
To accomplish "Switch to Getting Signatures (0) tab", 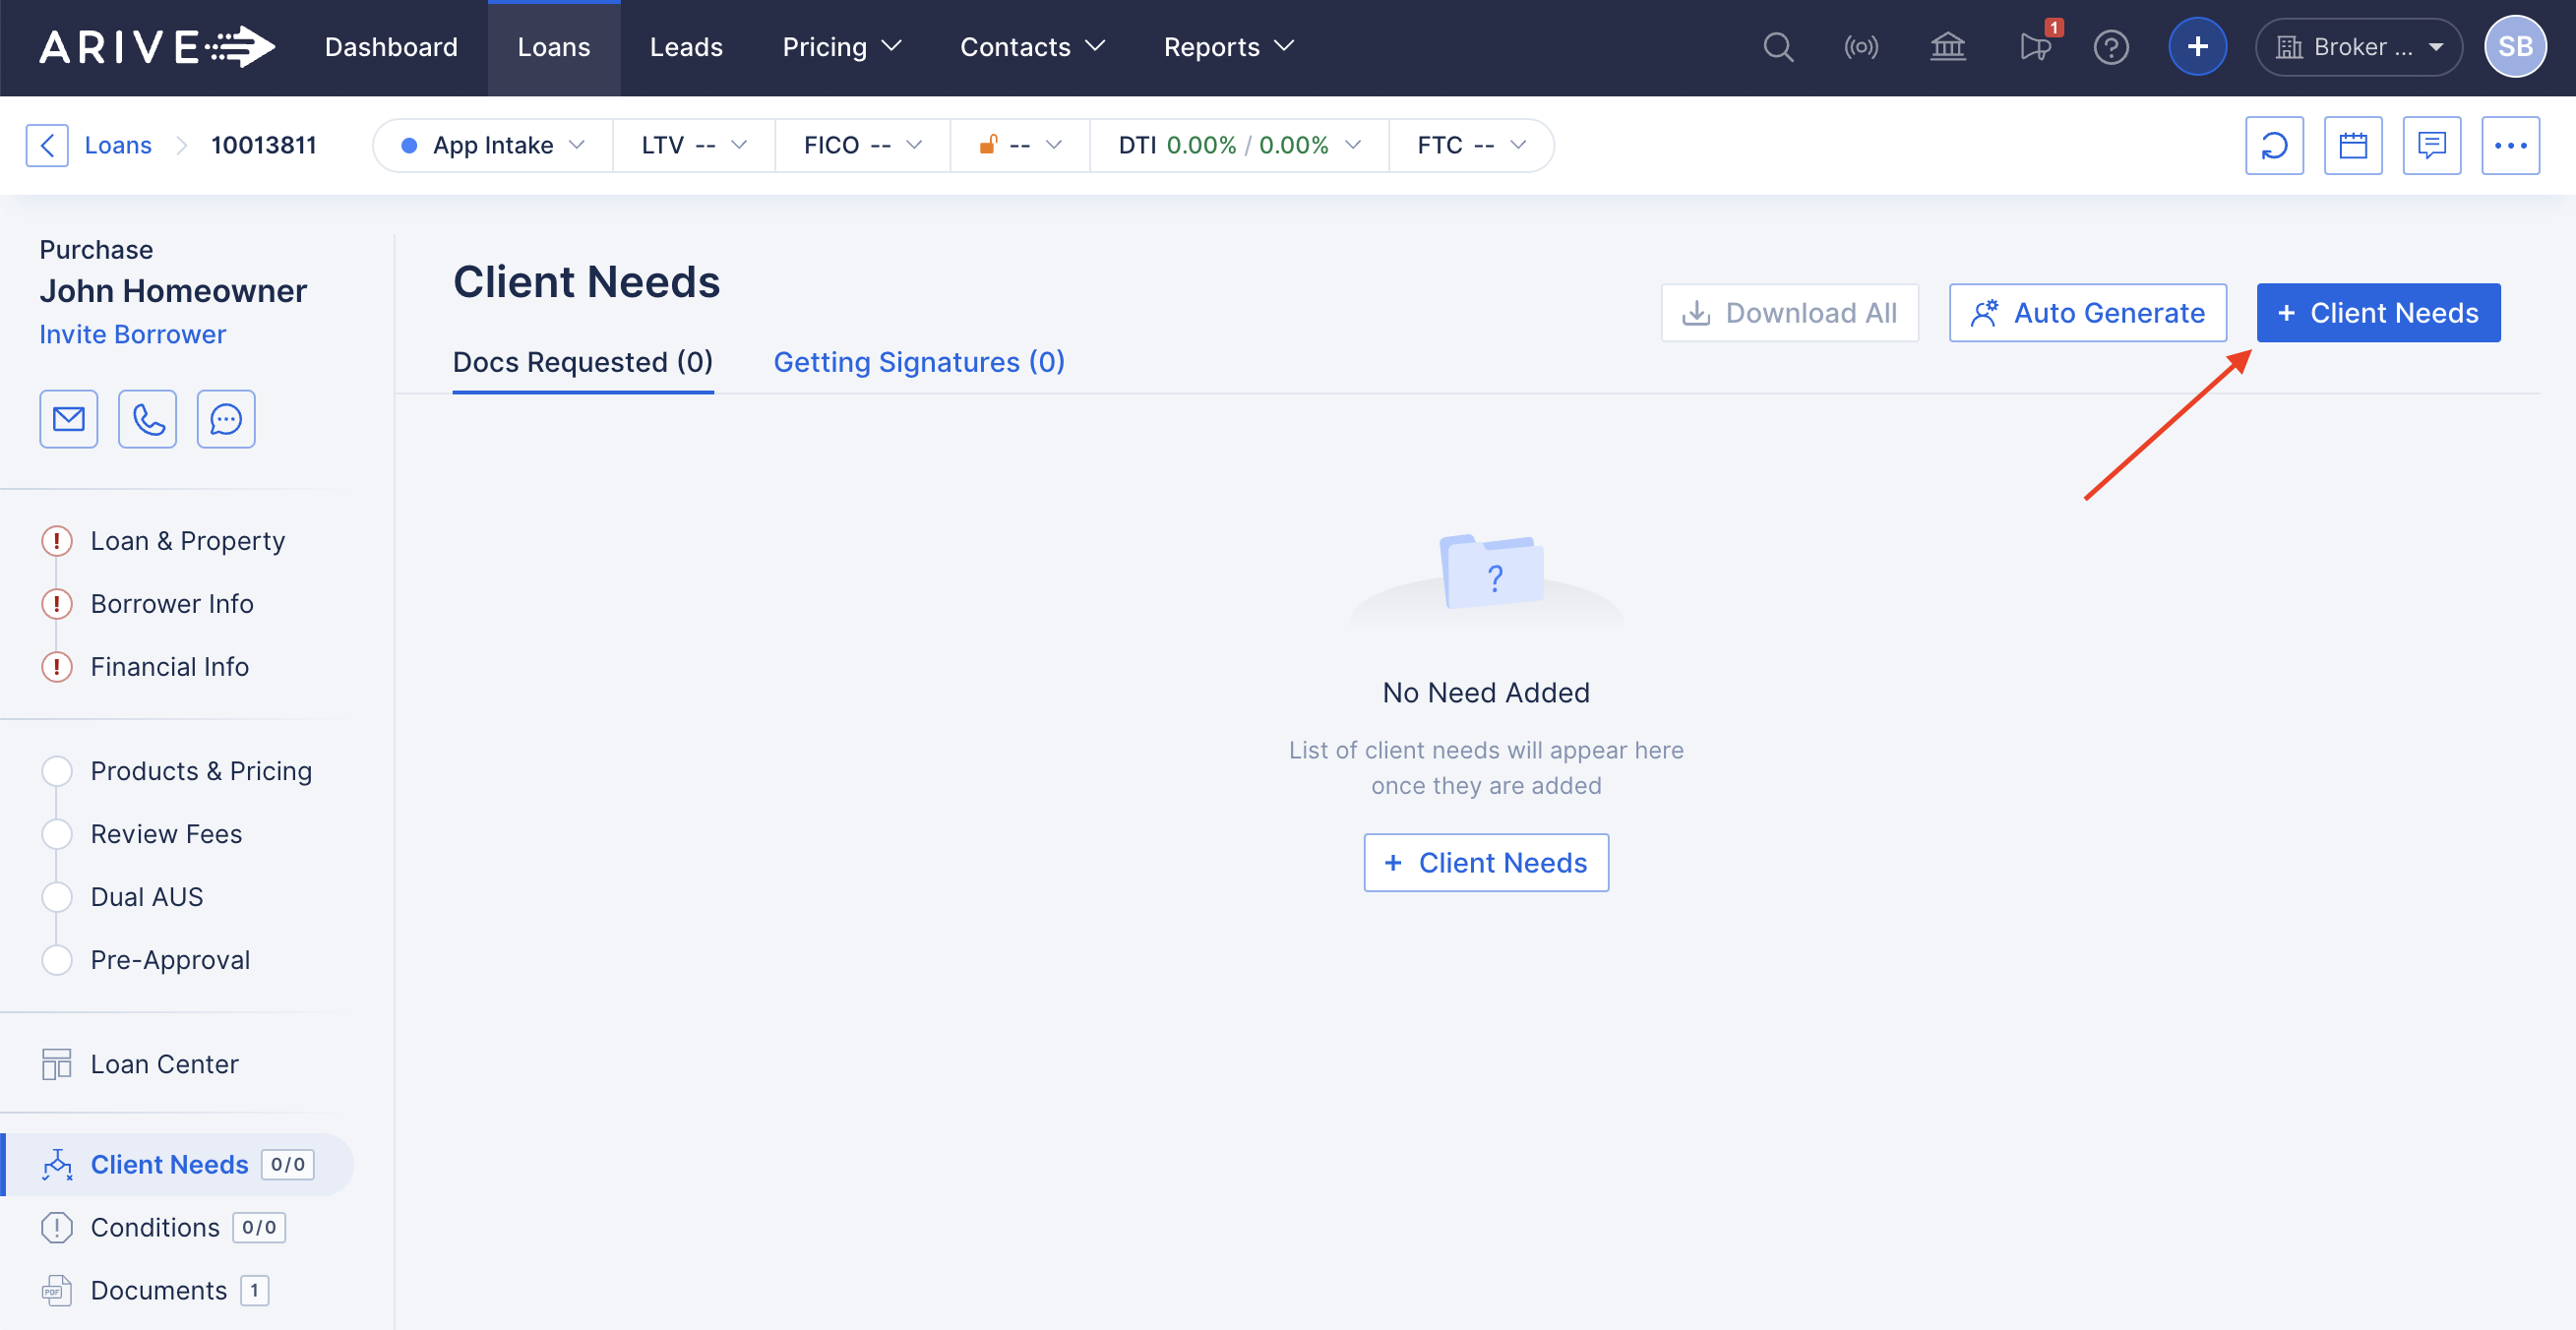I will [918, 362].
